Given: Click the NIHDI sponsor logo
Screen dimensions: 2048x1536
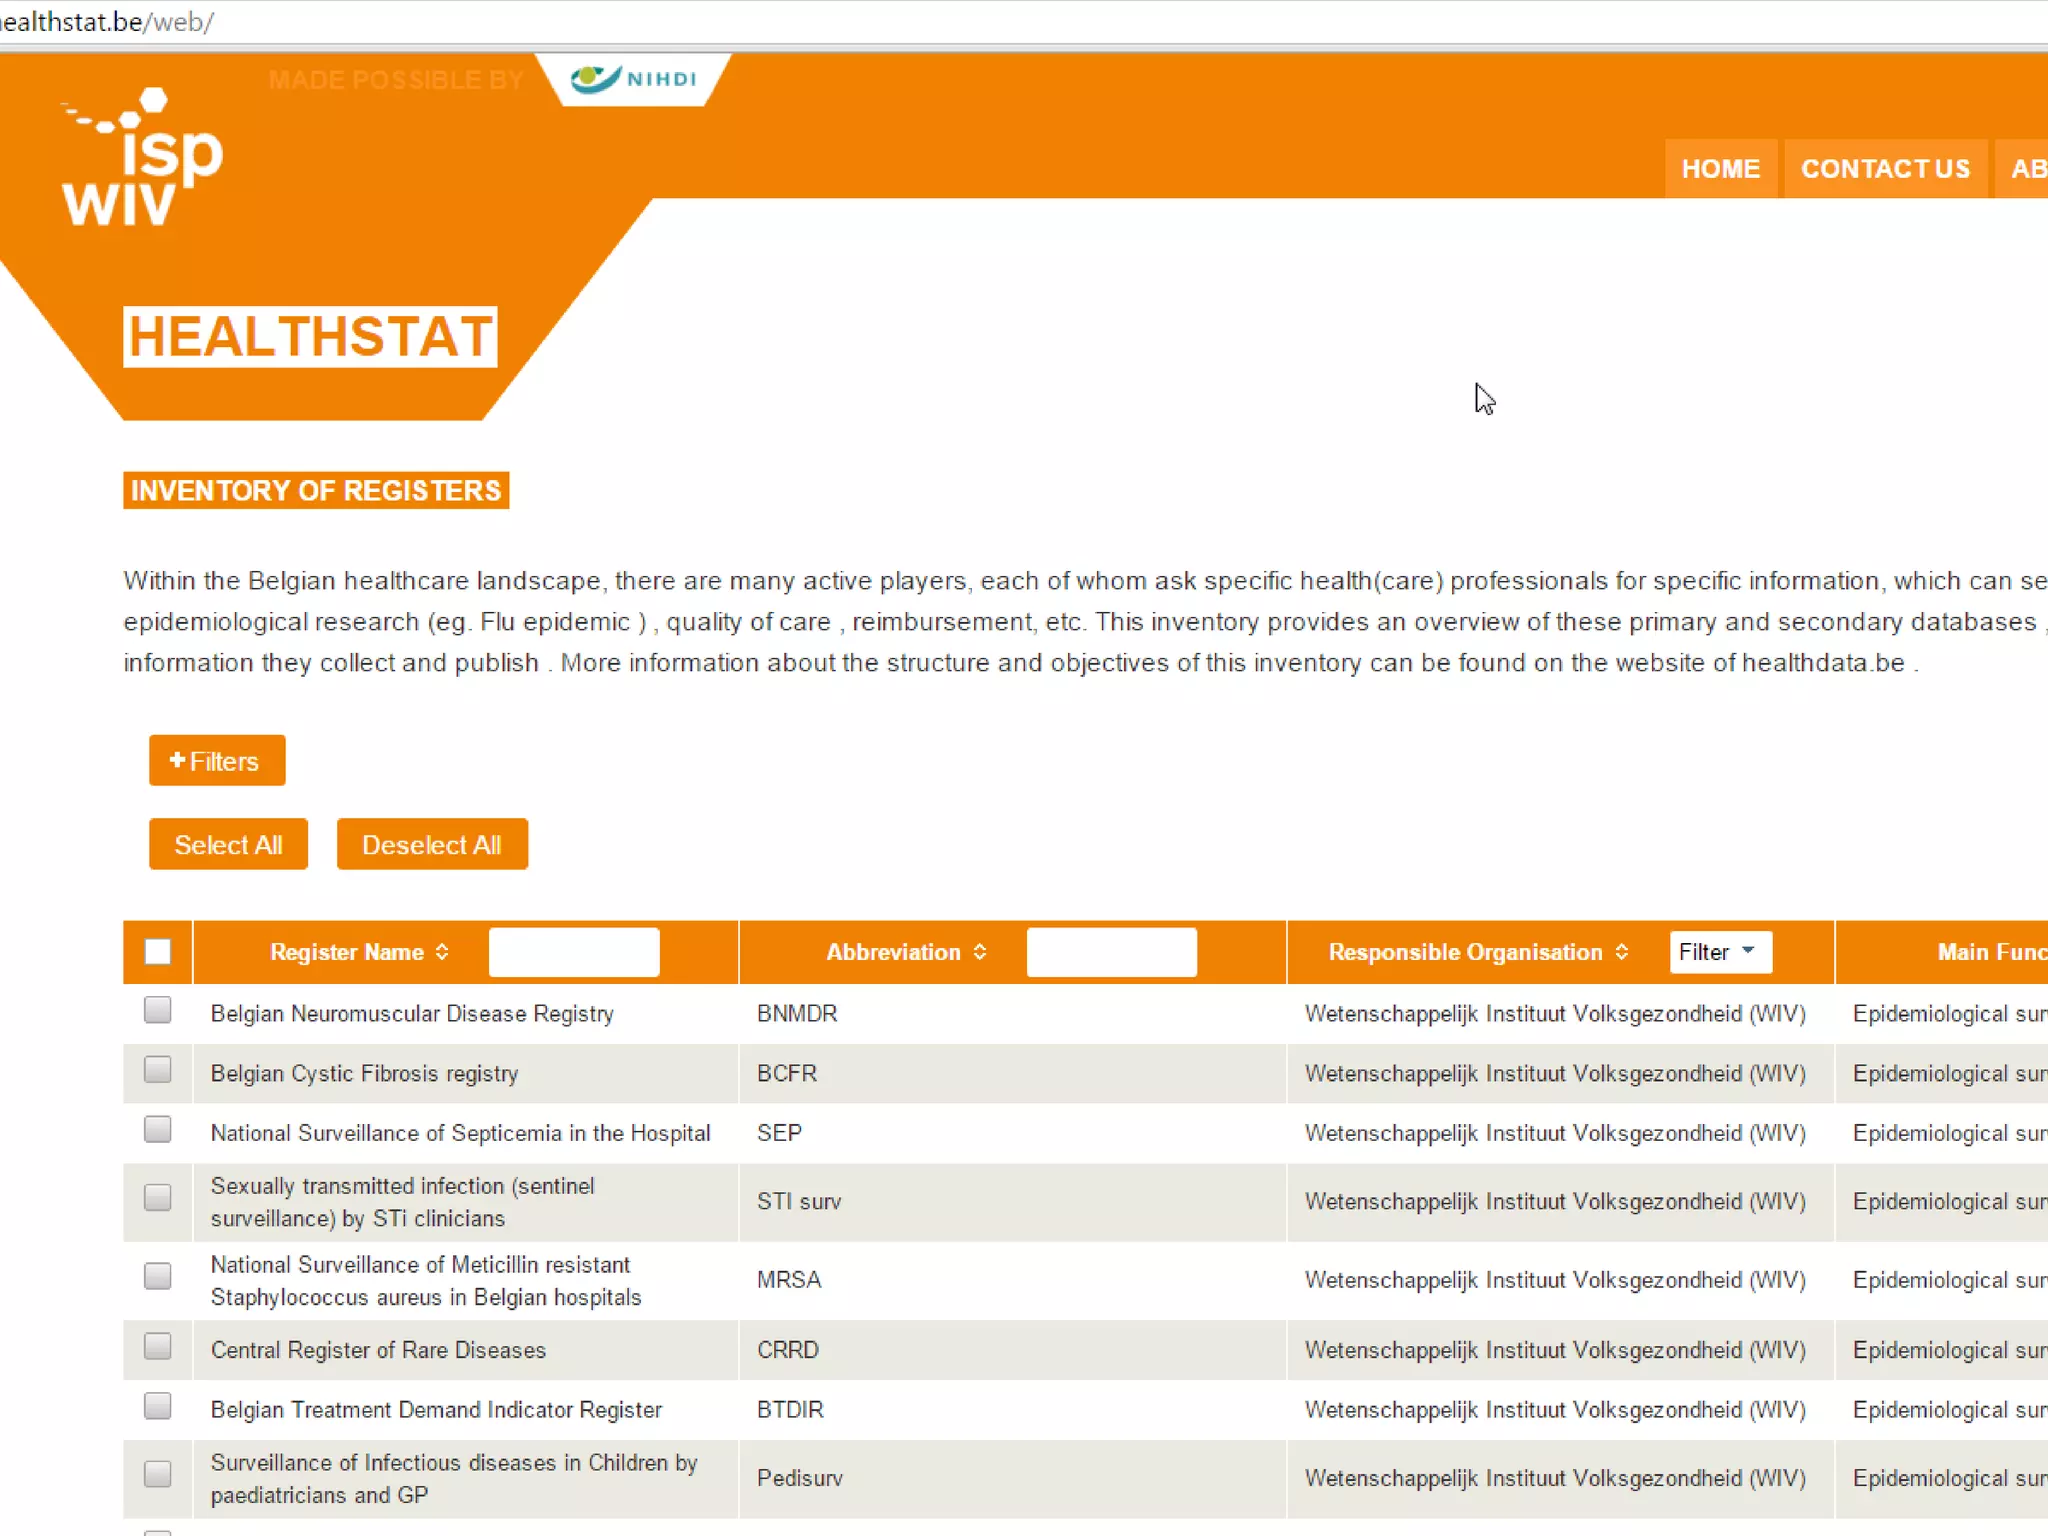Looking at the screenshot, I should click(x=634, y=79).
